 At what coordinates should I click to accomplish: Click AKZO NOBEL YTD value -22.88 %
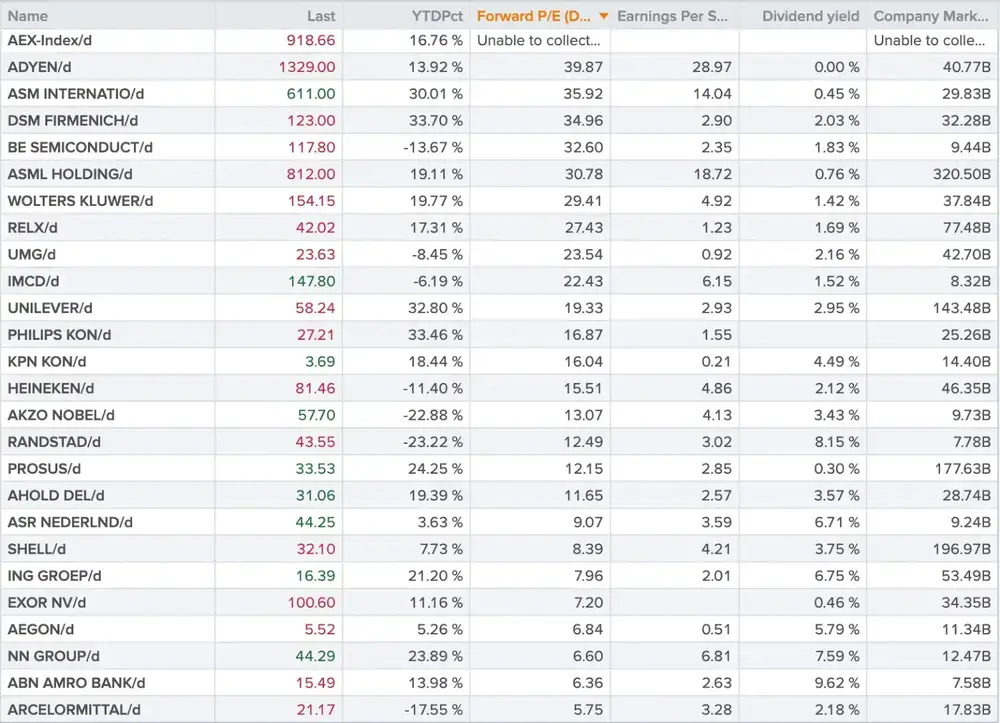click(433, 415)
